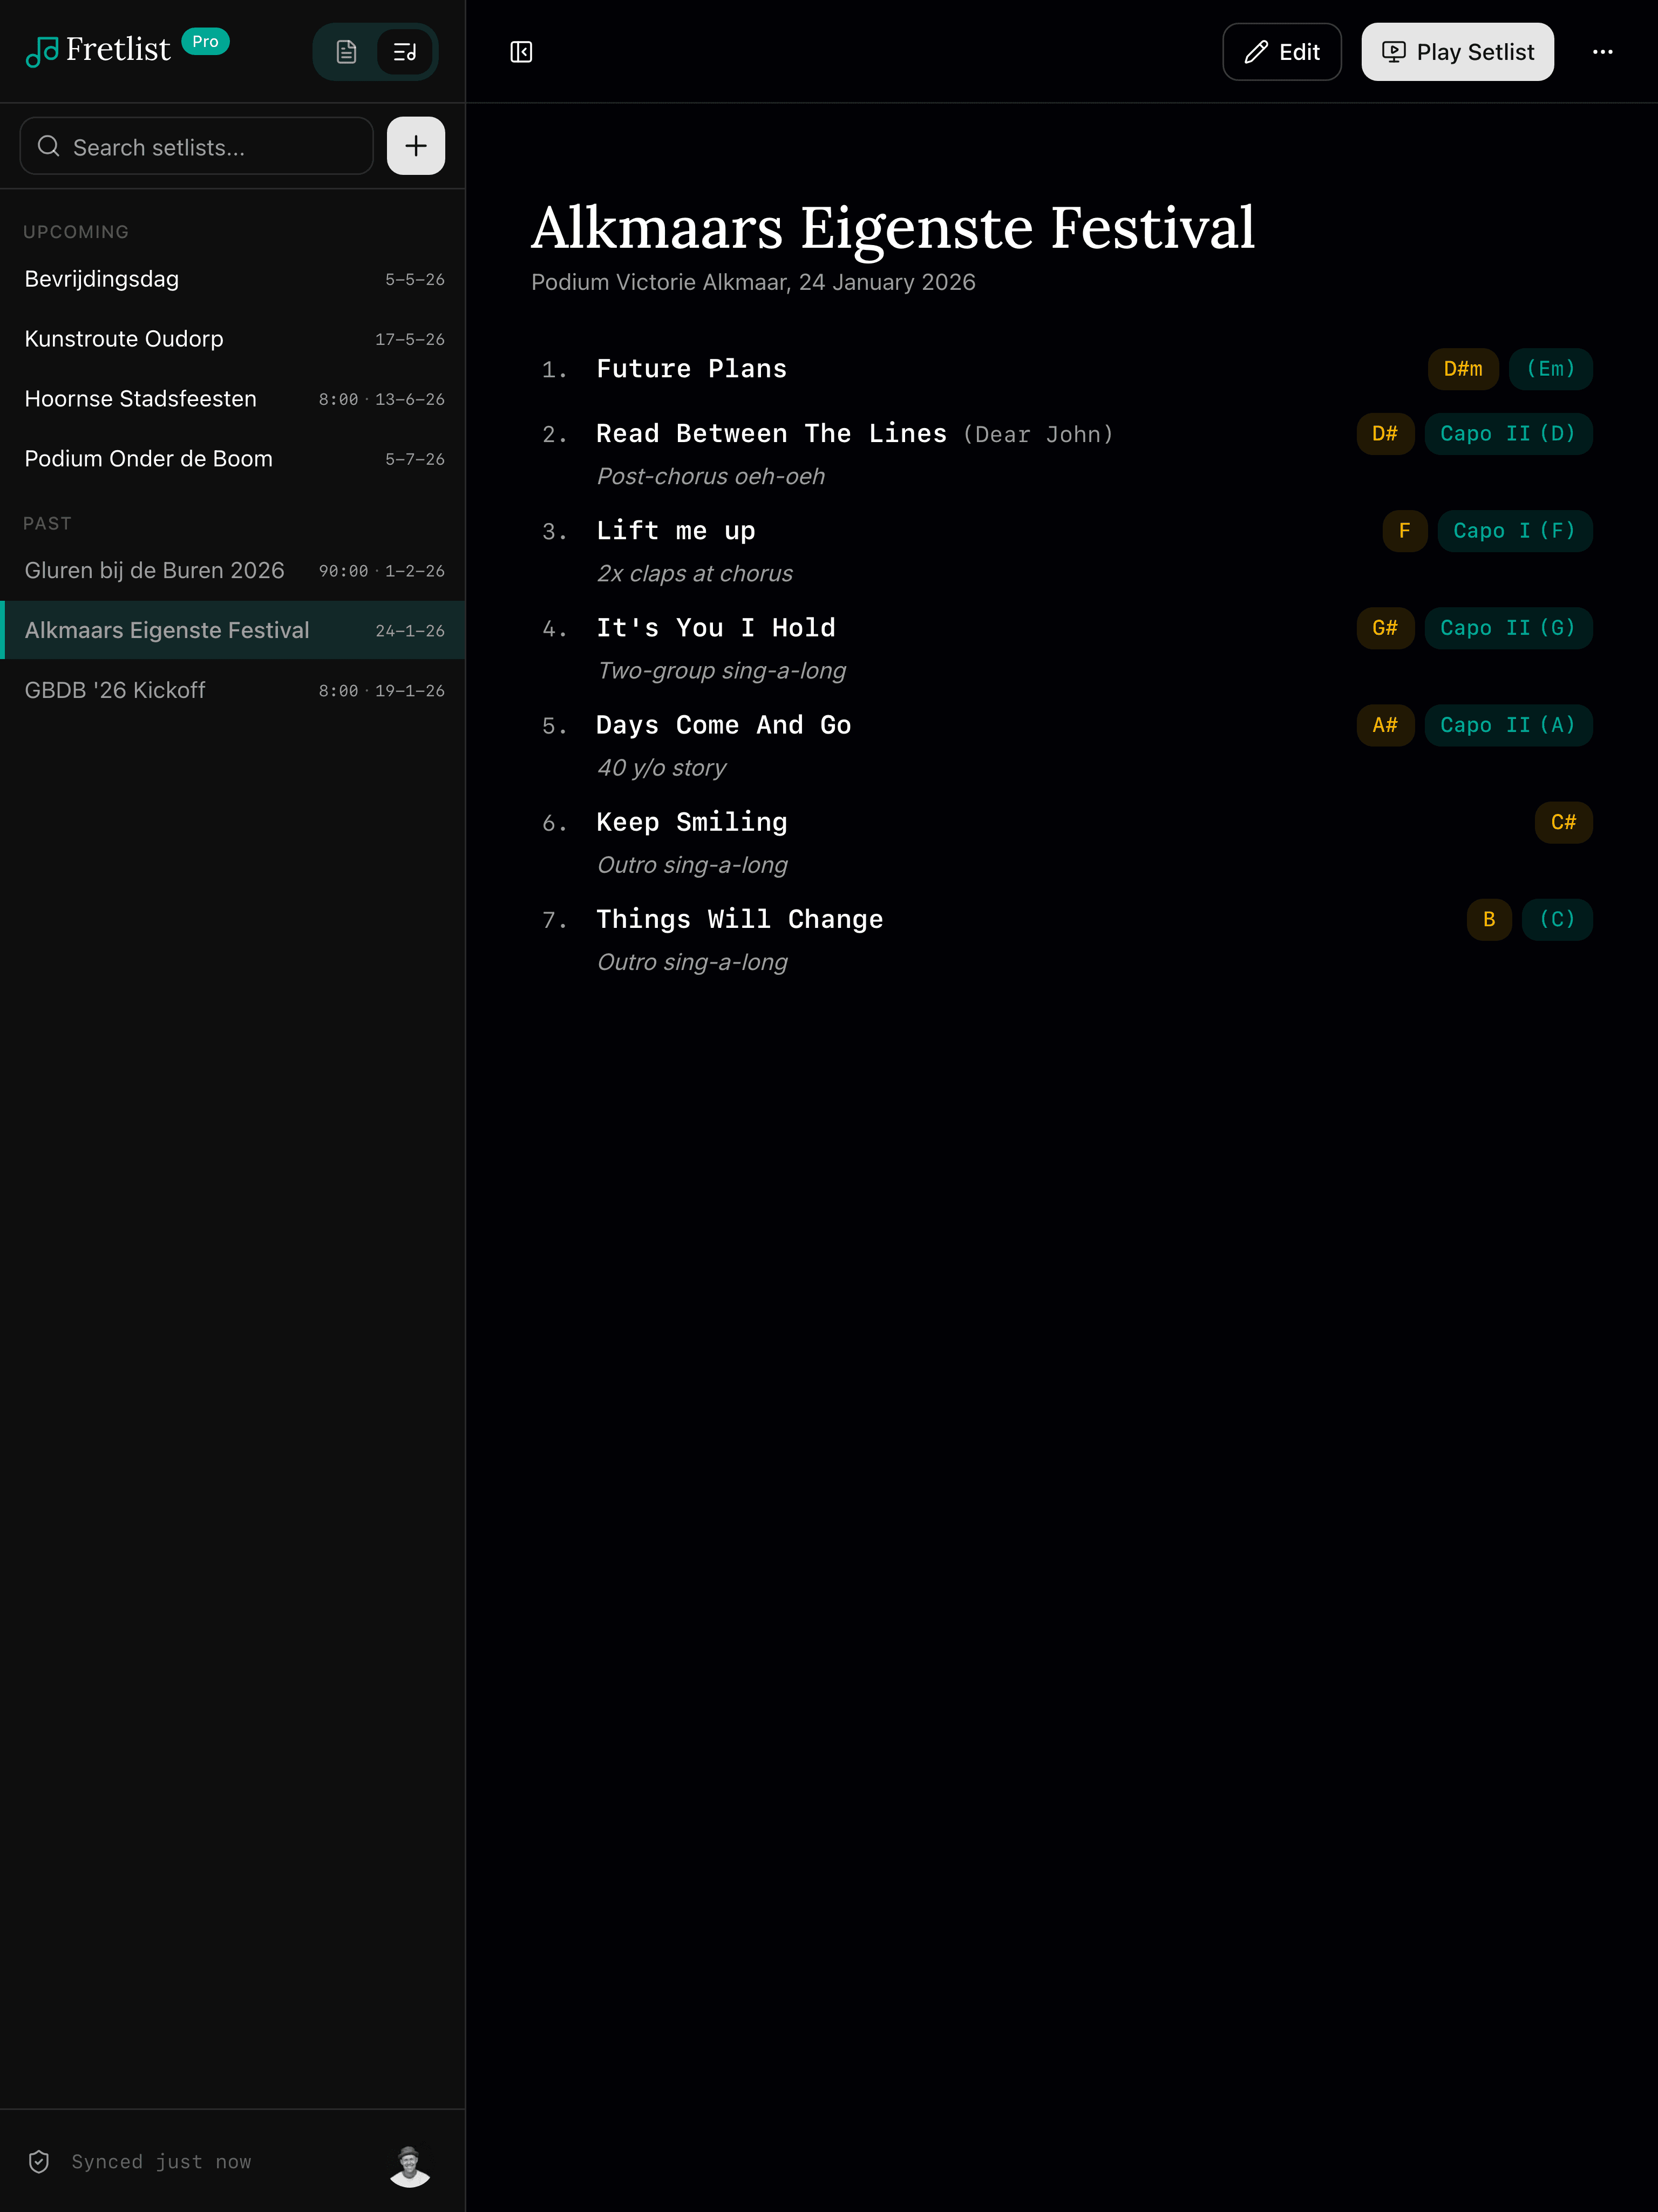Focus the Search setlists field
The image size is (1658, 2212).
[x=197, y=147]
